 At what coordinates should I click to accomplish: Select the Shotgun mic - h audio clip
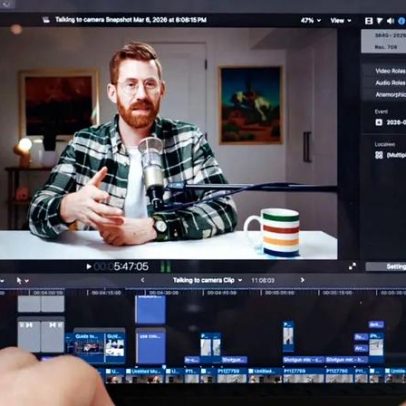tap(346, 360)
